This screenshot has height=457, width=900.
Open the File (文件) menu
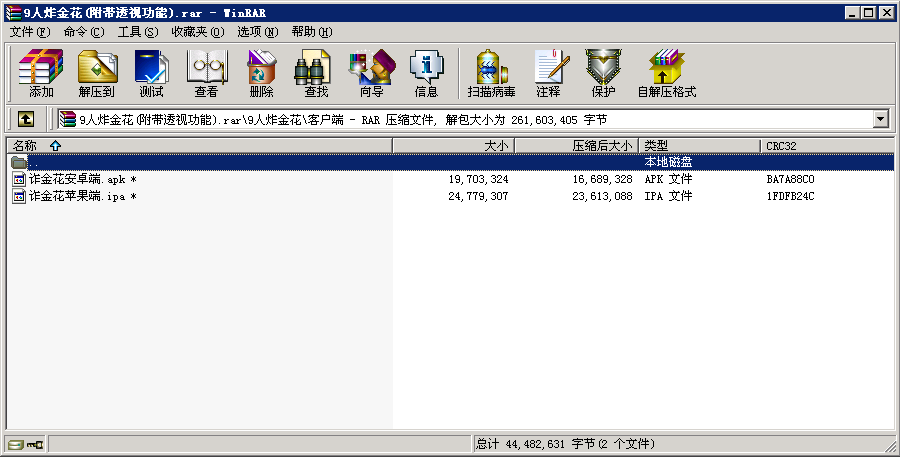point(30,31)
